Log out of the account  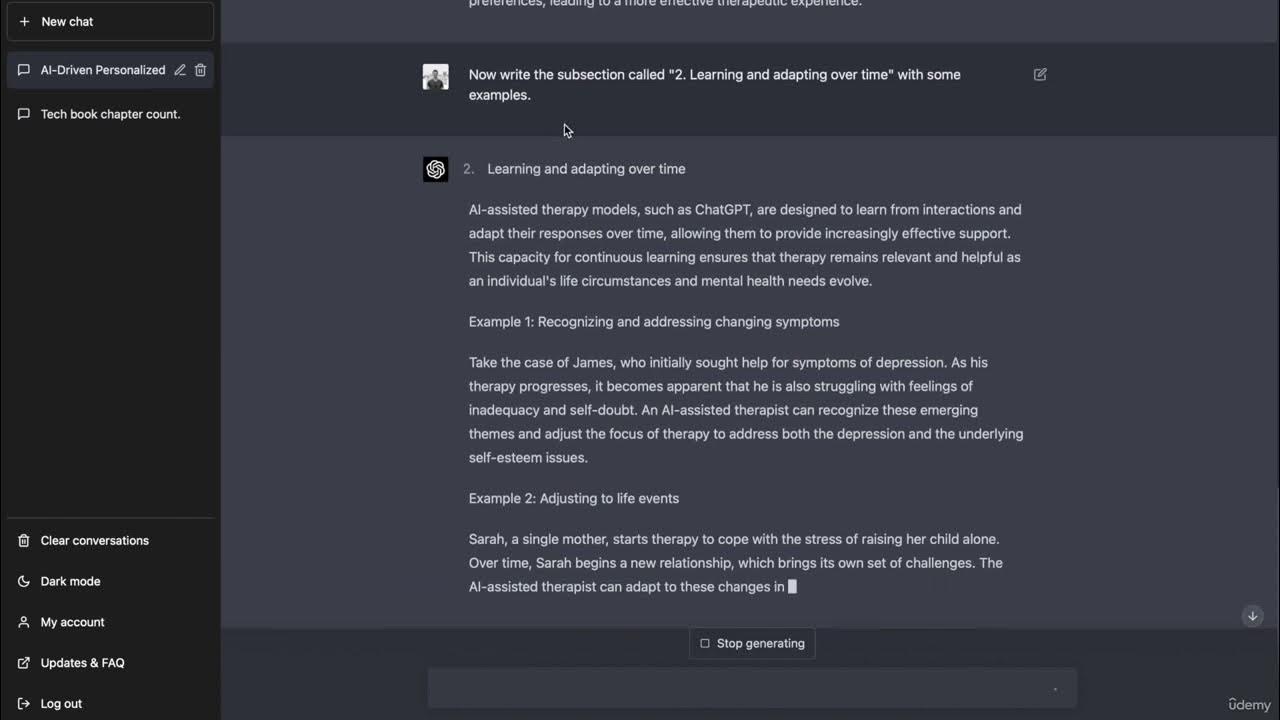(61, 704)
